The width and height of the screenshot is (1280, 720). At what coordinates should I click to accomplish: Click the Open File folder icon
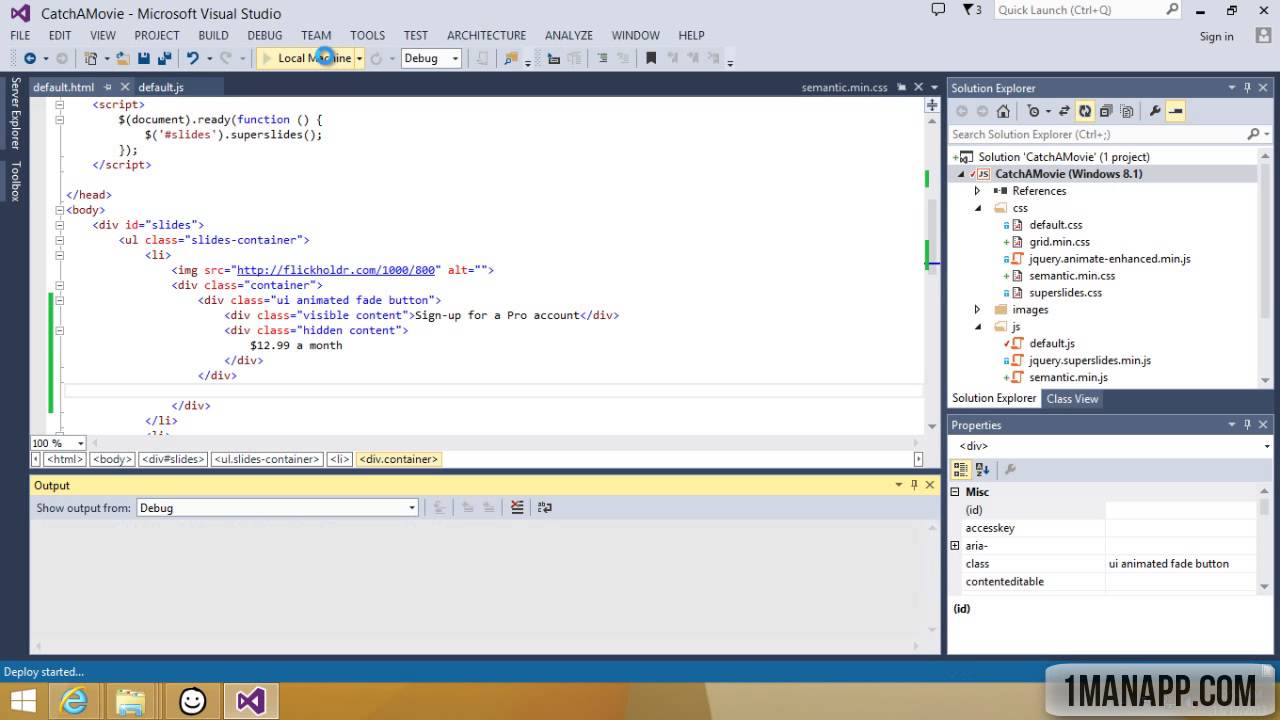123,58
